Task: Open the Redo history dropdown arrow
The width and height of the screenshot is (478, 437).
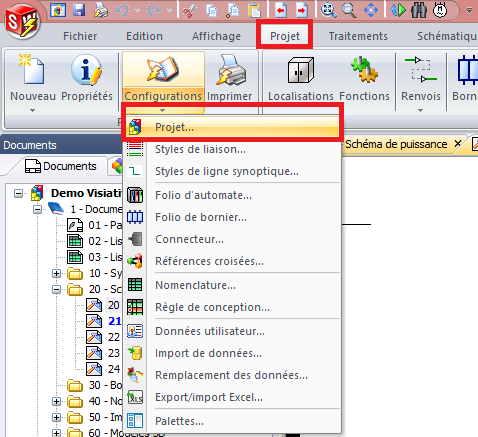Action: (169, 10)
